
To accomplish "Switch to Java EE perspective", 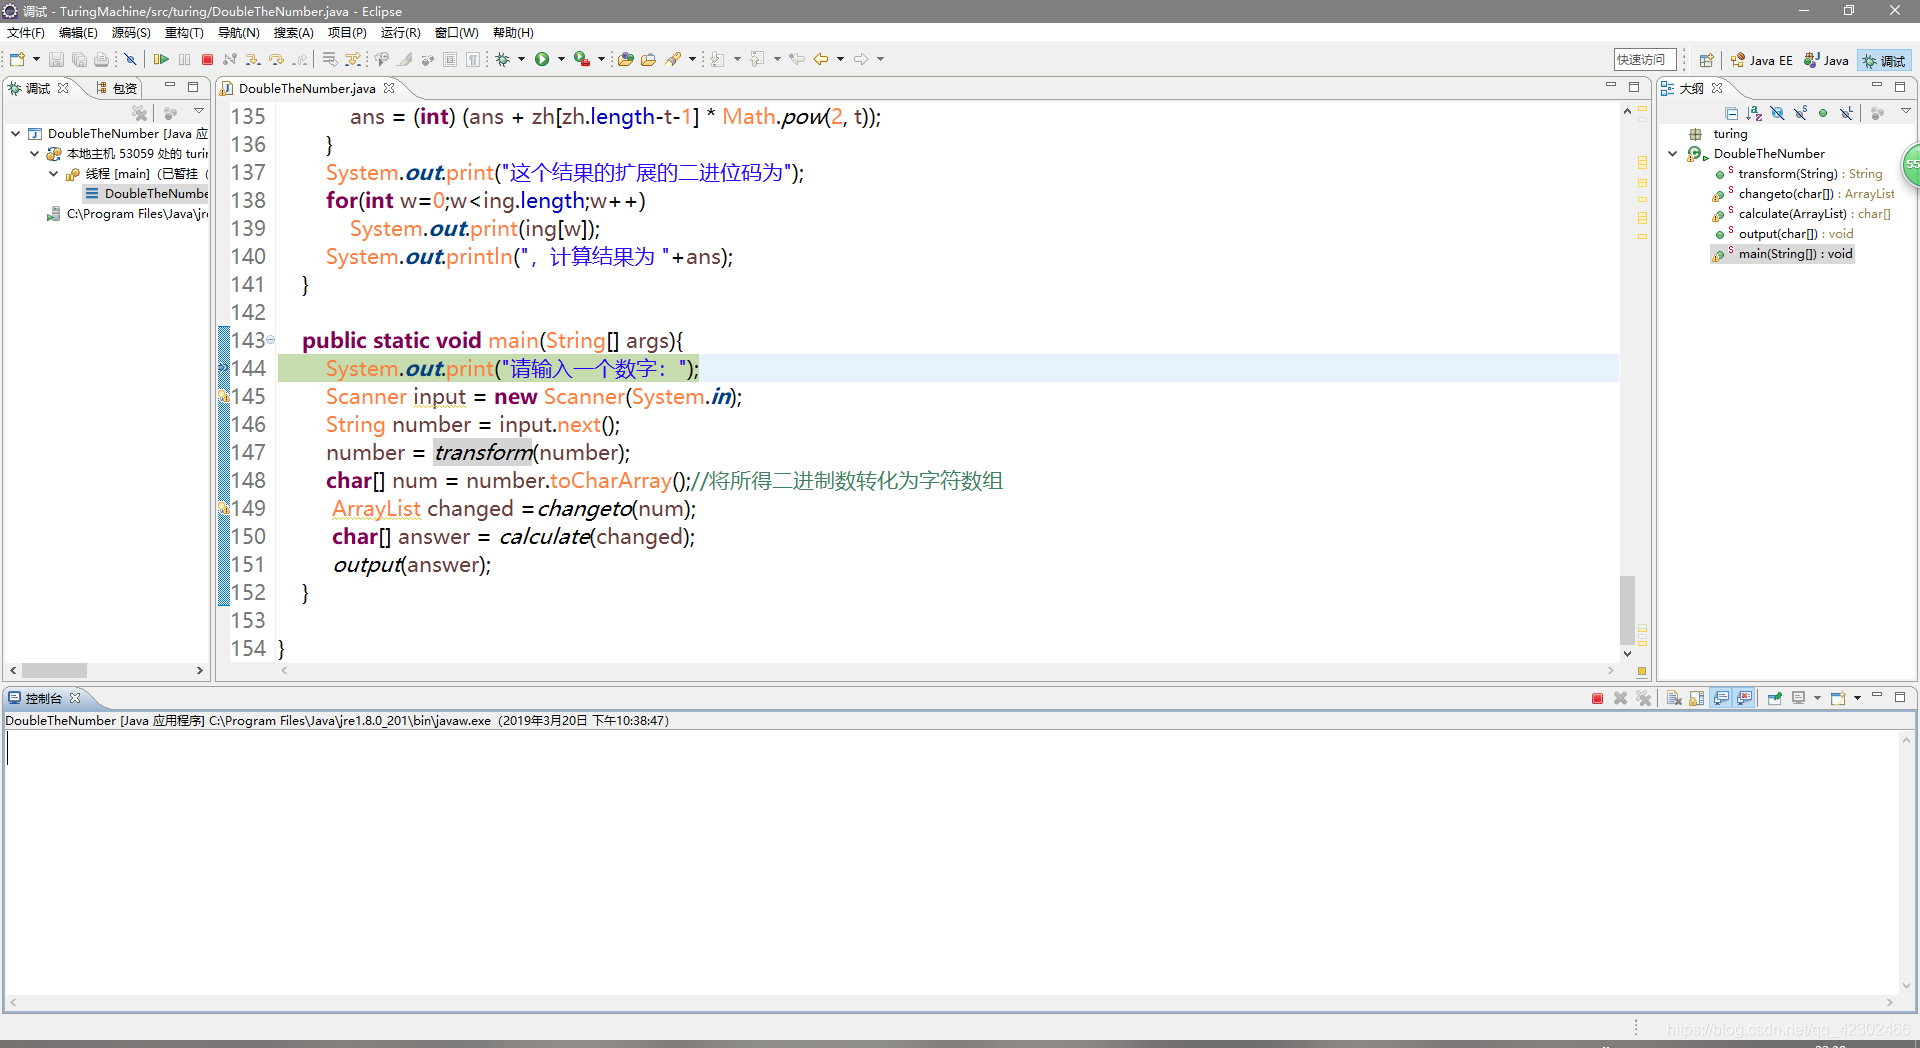I will point(1762,60).
